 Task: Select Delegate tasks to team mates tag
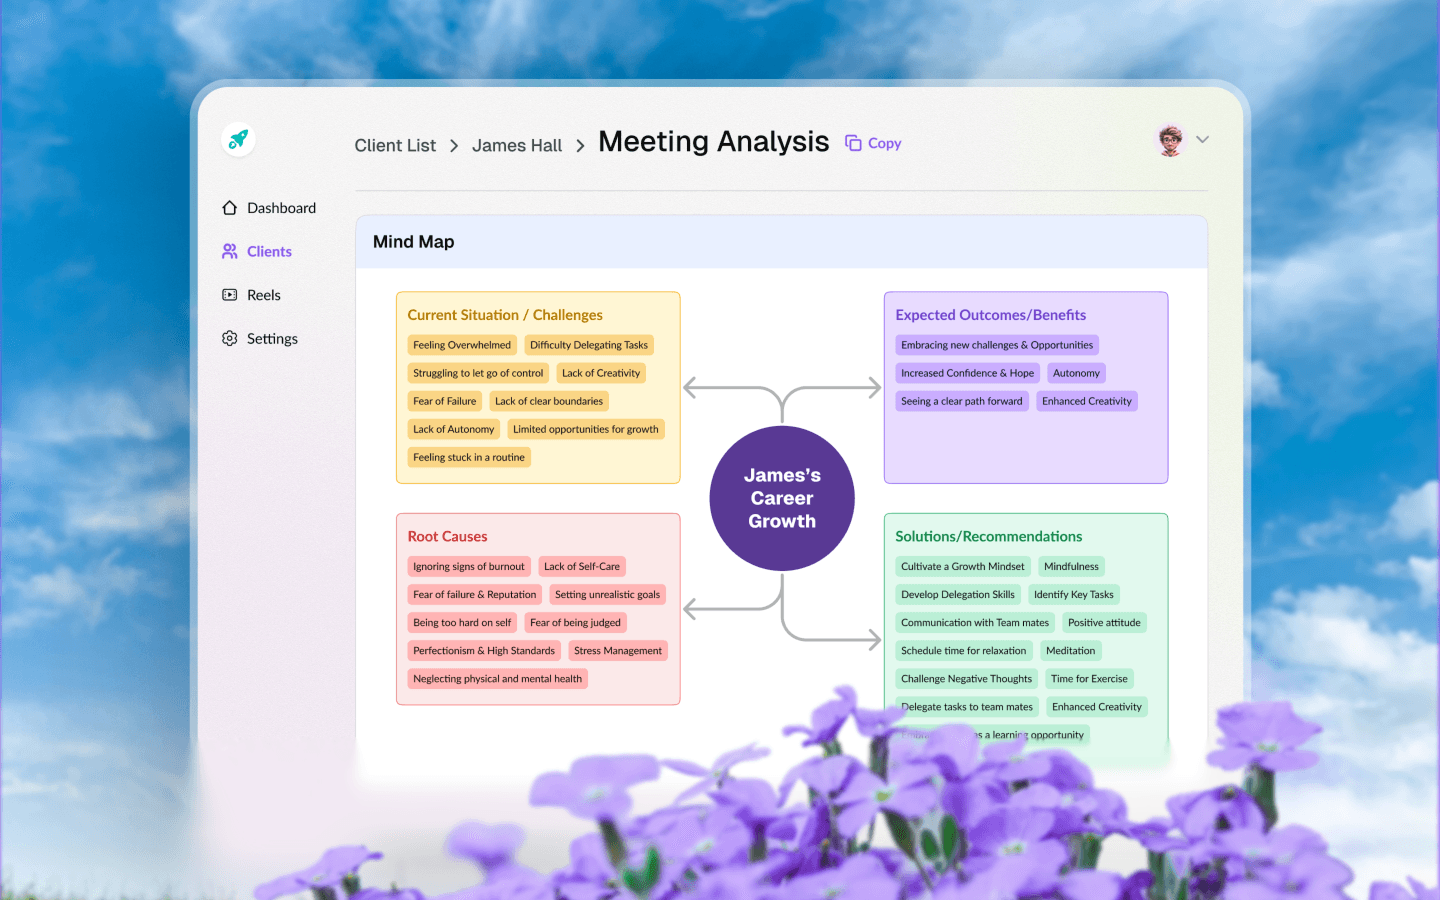coord(967,707)
